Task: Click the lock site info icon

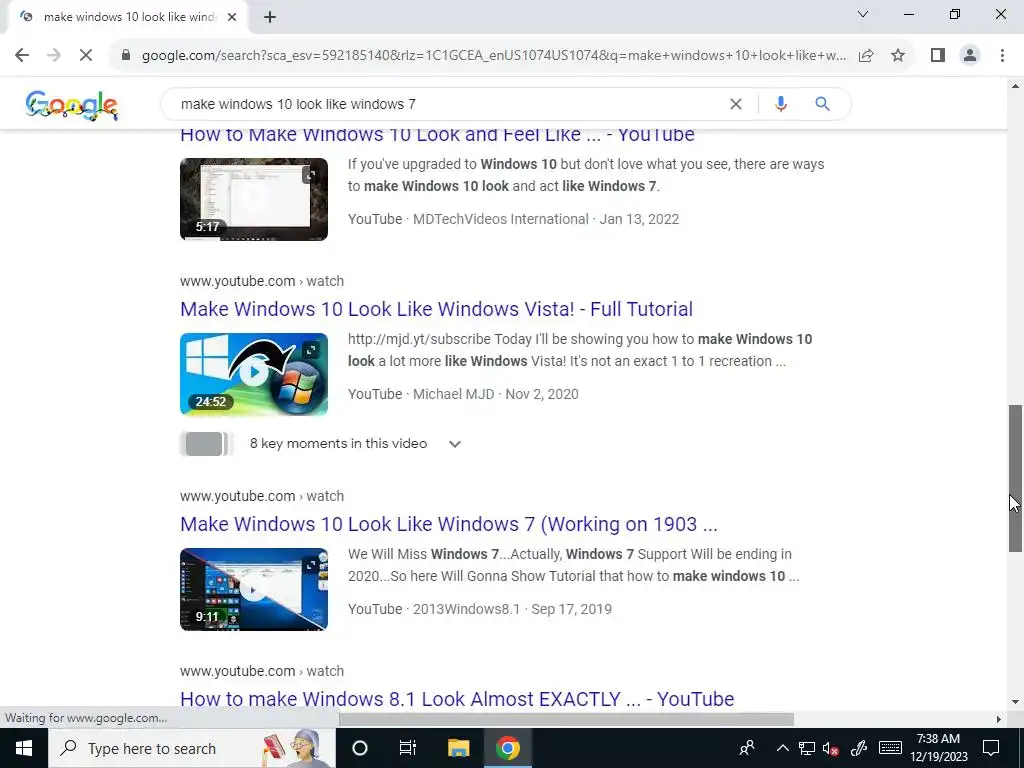Action: point(126,56)
